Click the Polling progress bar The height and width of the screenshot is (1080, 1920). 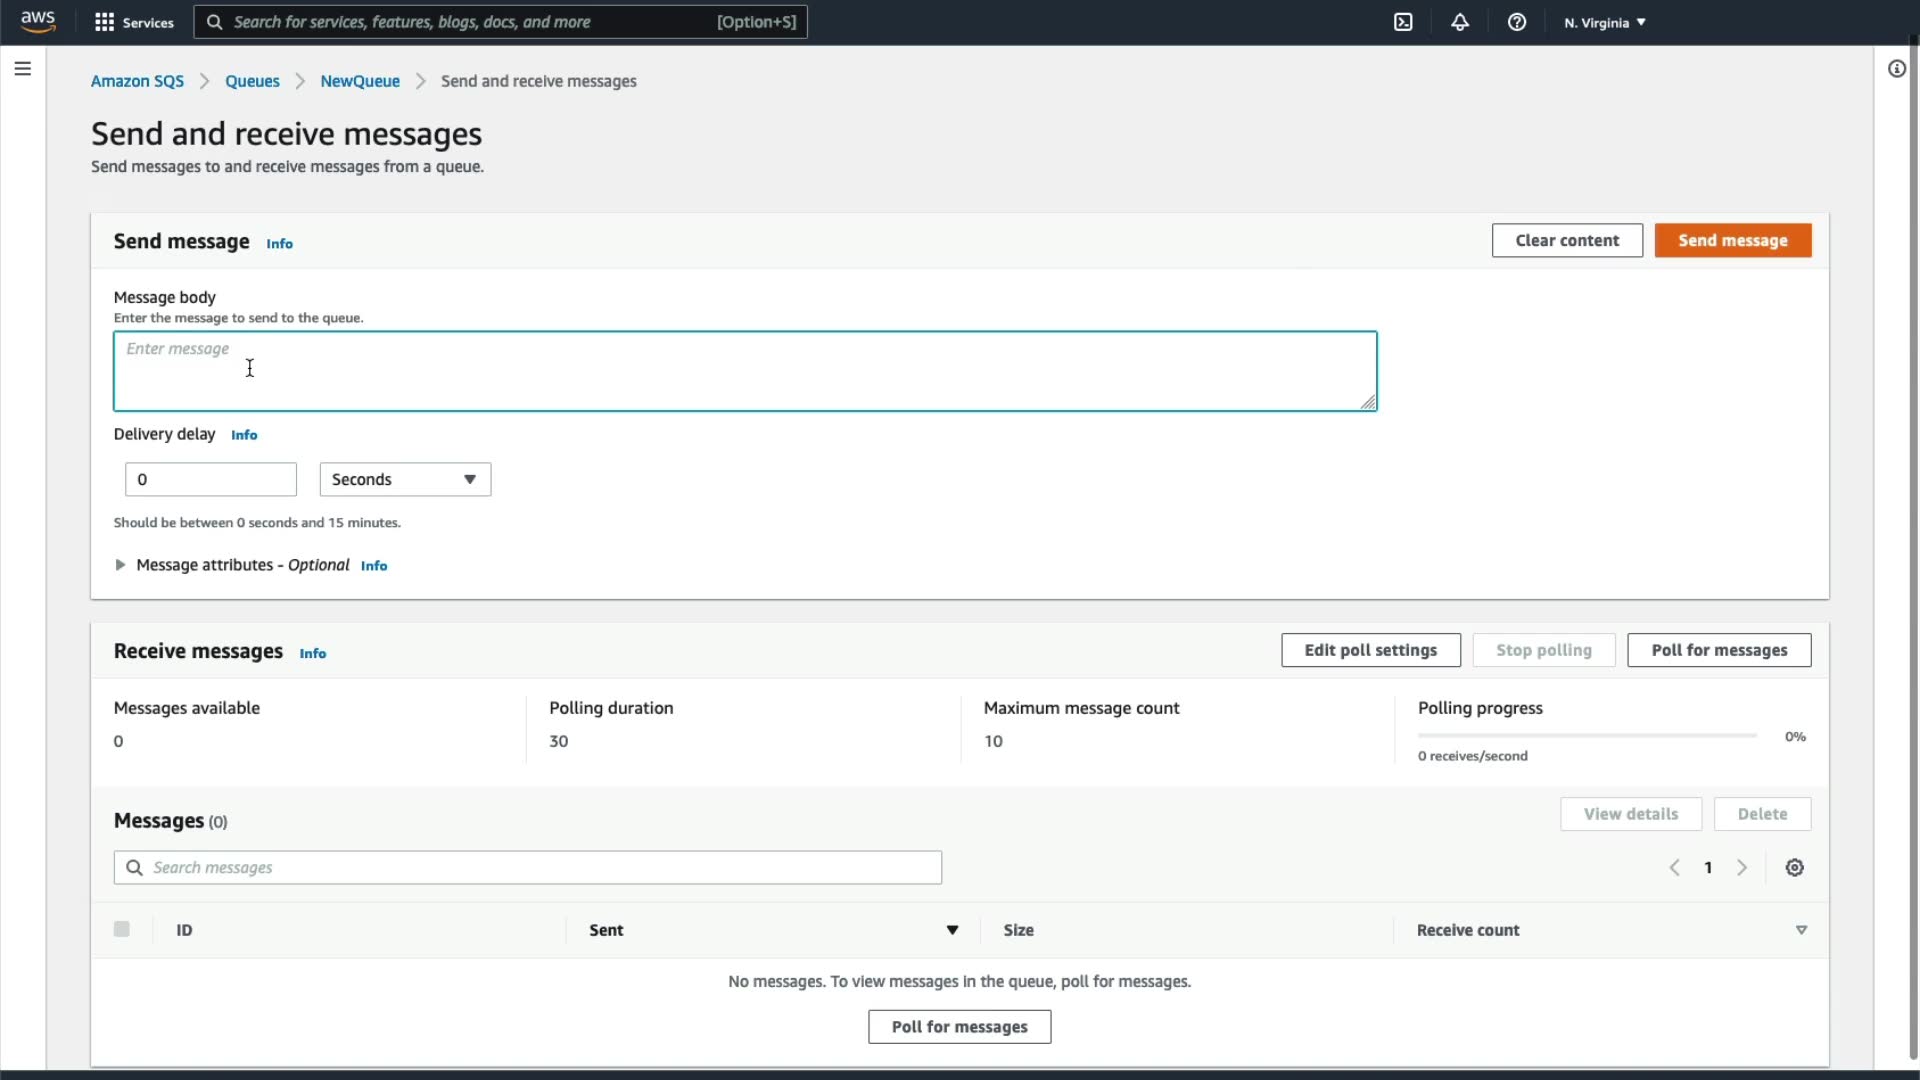pyautogui.click(x=1587, y=736)
